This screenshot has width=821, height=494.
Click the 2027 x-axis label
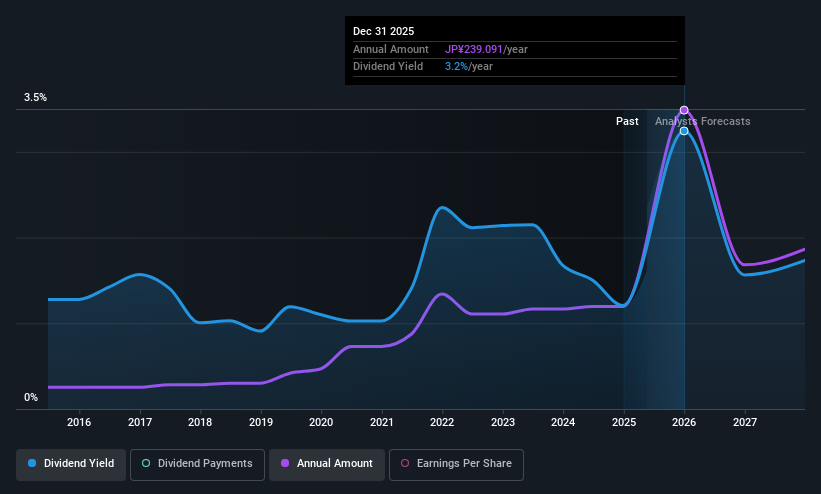click(x=745, y=422)
